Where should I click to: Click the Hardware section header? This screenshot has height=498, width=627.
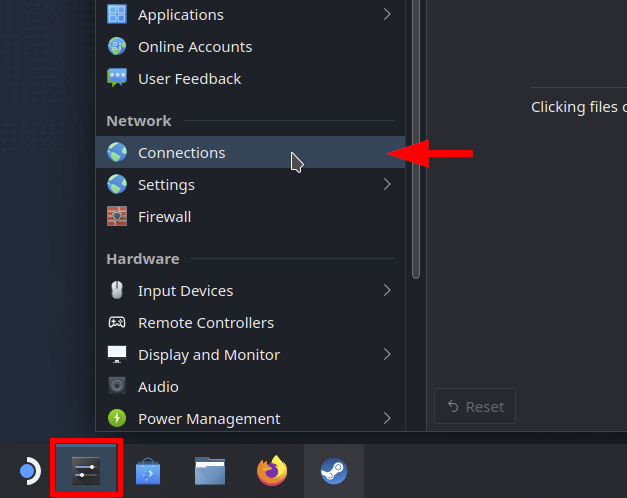click(x=143, y=259)
